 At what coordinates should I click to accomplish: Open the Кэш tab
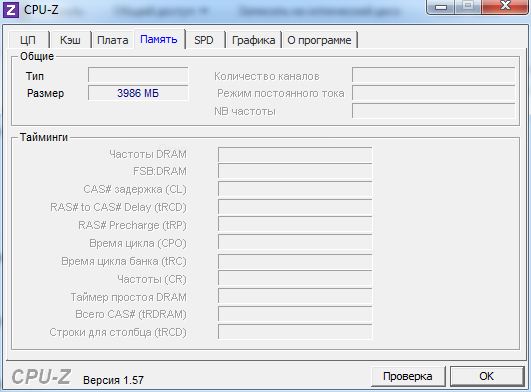click(70, 40)
